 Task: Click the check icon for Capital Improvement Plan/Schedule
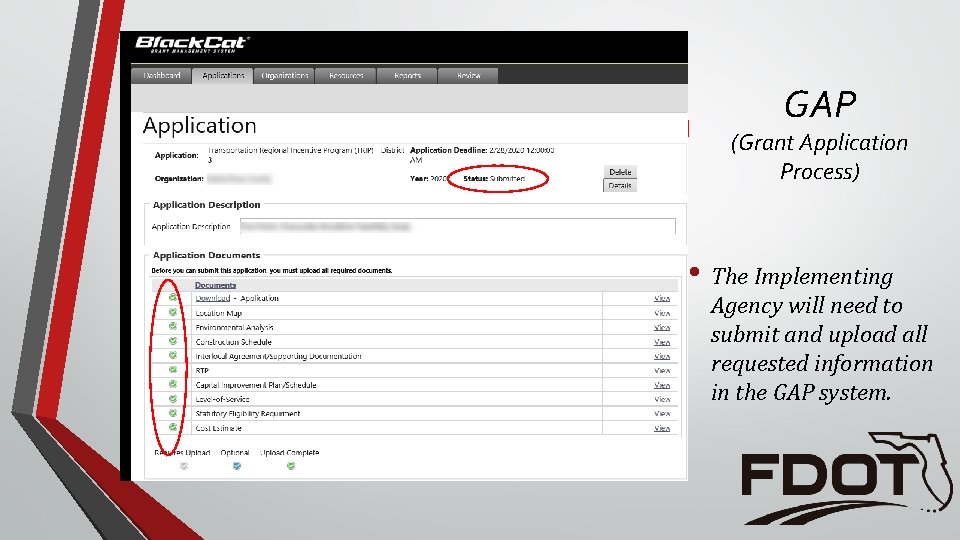(173, 384)
